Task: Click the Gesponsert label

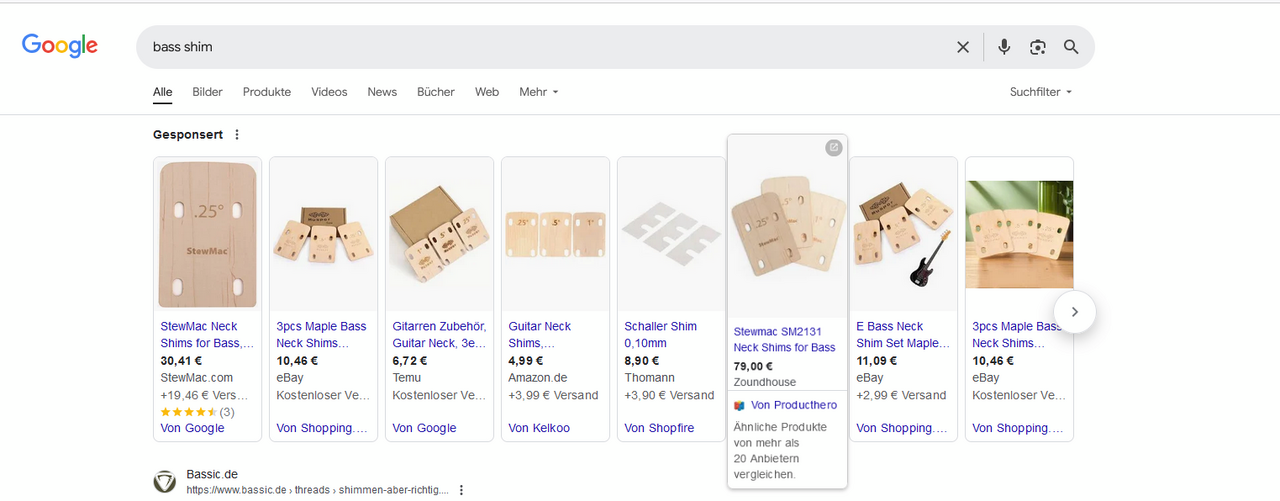Action: click(x=188, y=135)
